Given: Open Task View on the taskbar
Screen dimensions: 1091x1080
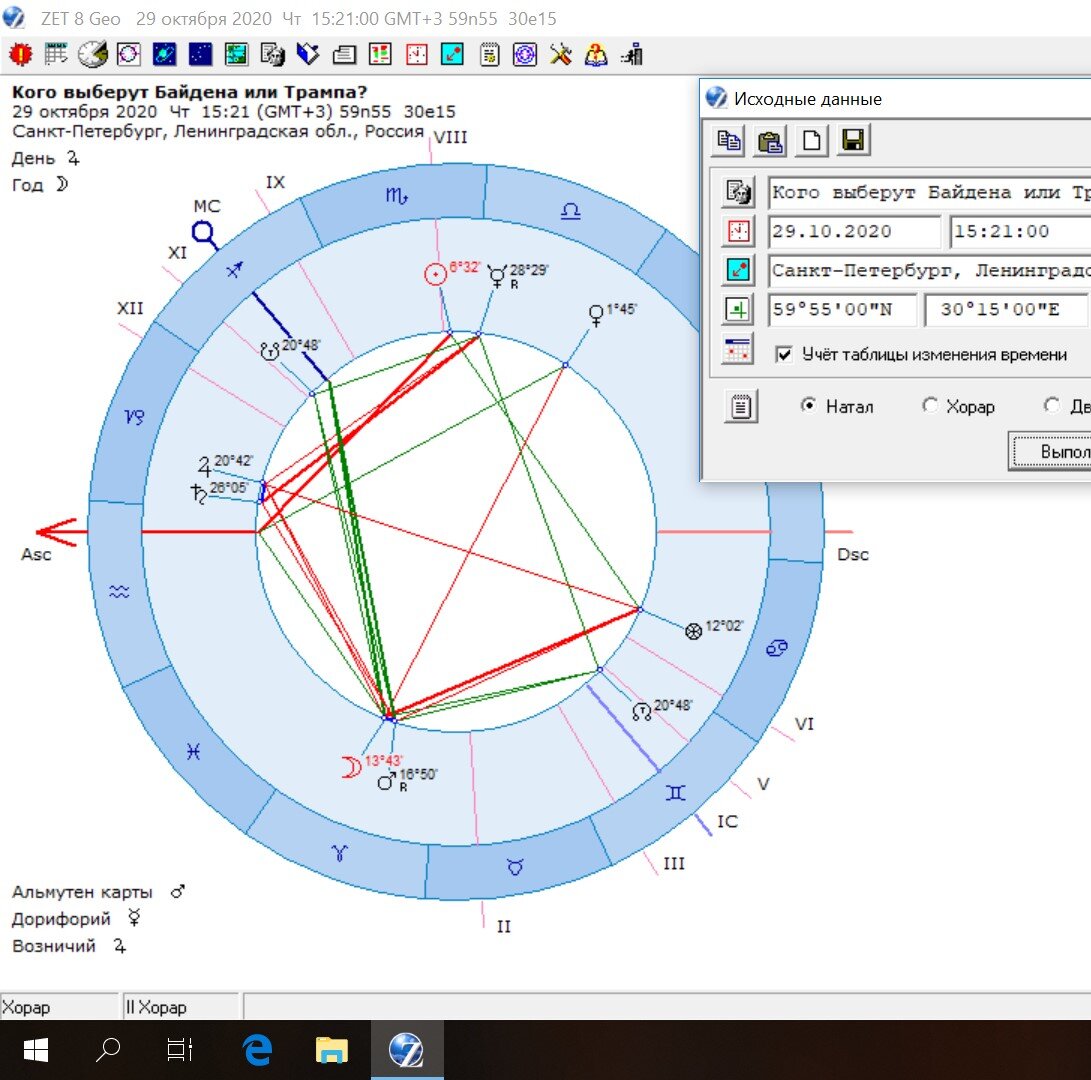Looking at the screenshot, I should tap(180, 1050).
